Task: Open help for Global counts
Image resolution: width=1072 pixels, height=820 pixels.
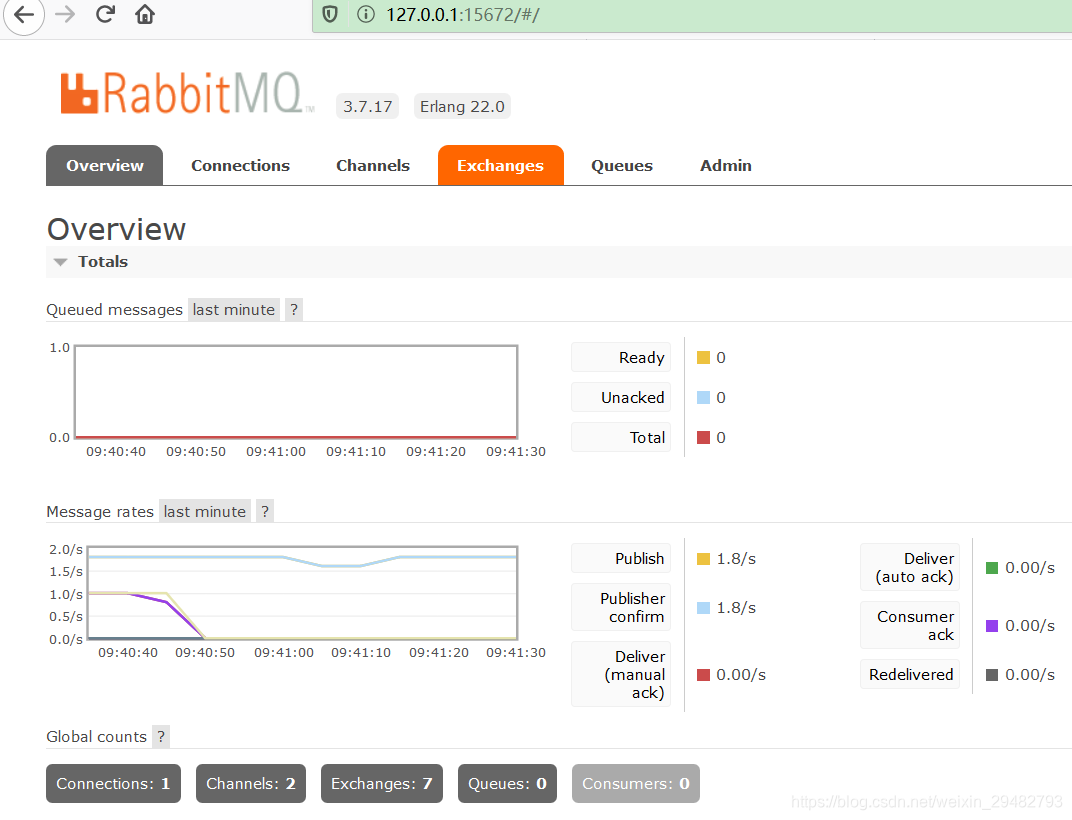Action: click(x=161, y=737)
